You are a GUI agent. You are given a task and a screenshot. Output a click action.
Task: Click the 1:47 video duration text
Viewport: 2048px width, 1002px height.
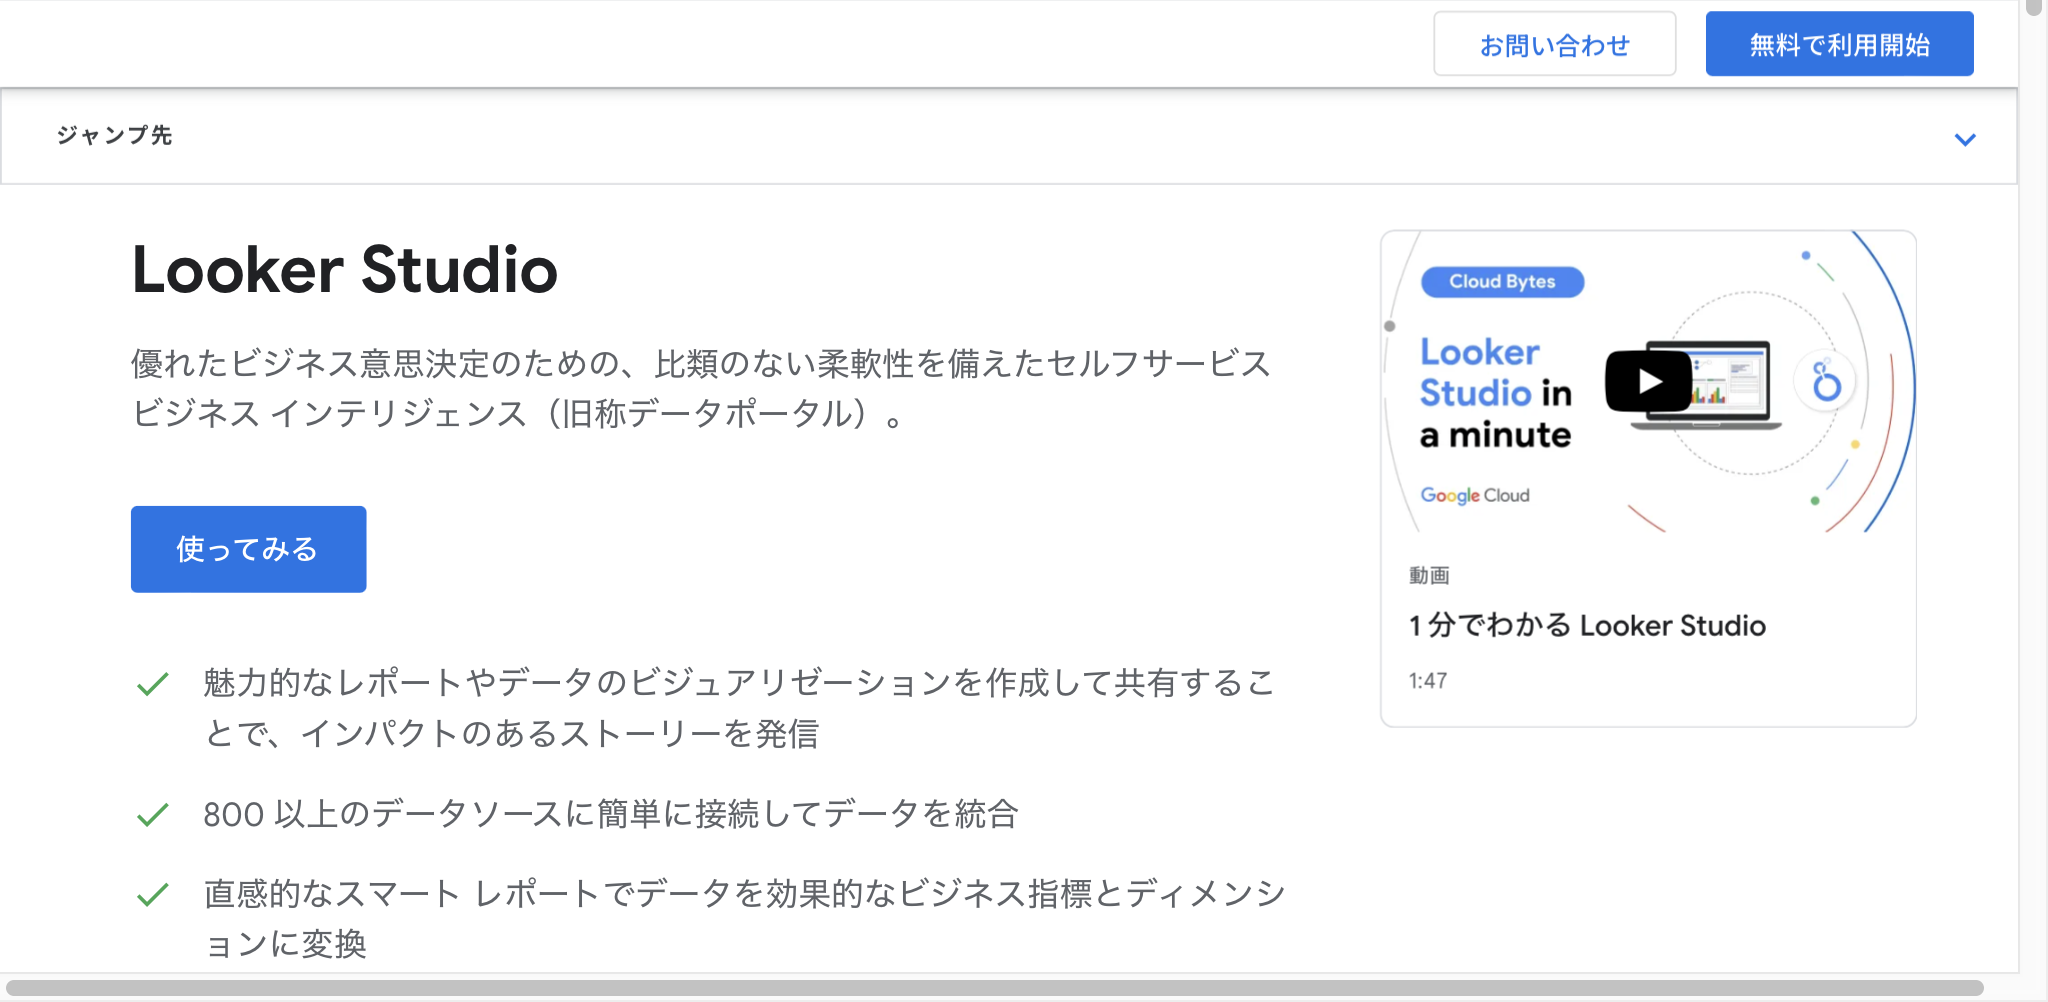pyautogui.click(x=1428, y=681)
